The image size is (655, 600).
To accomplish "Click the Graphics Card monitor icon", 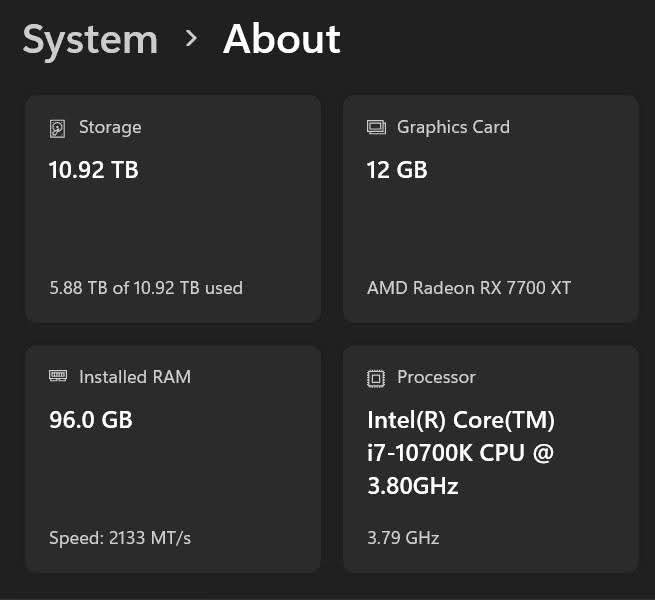I will (376, 127).
